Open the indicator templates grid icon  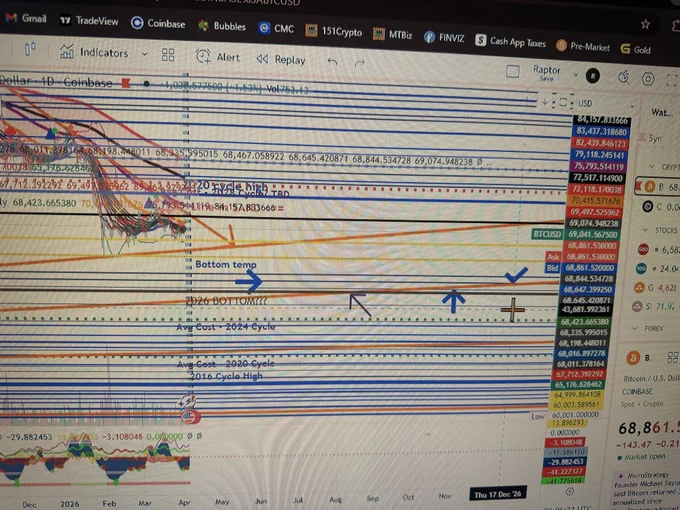tap(168, 55)
